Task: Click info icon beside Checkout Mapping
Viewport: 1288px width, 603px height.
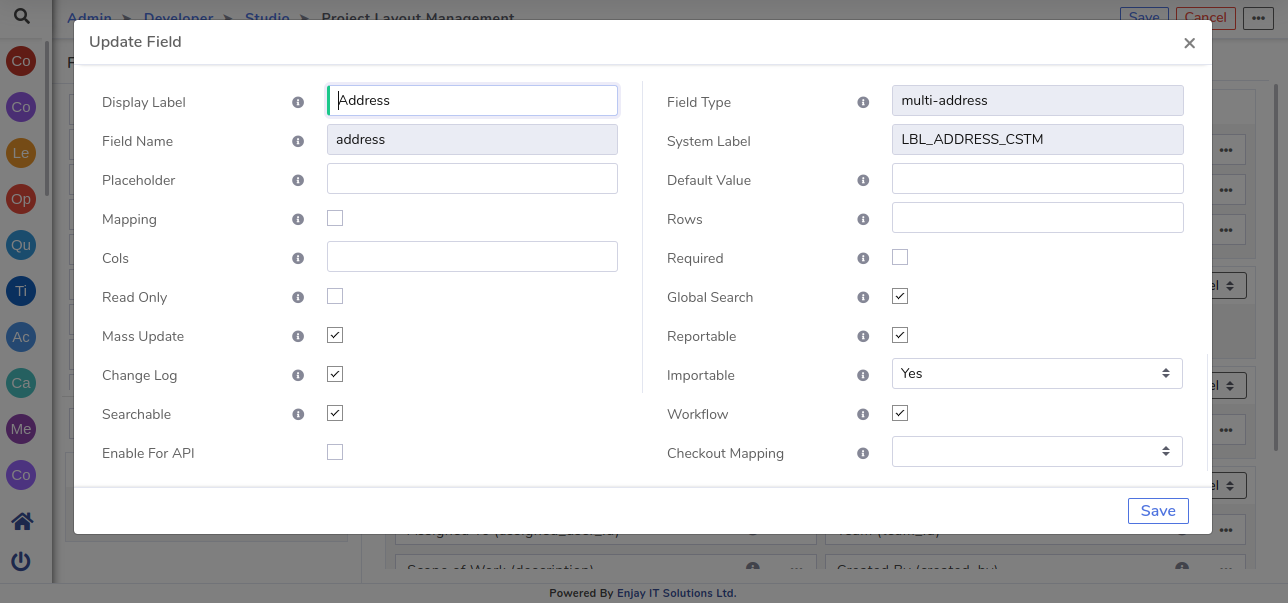Action: 863,453
